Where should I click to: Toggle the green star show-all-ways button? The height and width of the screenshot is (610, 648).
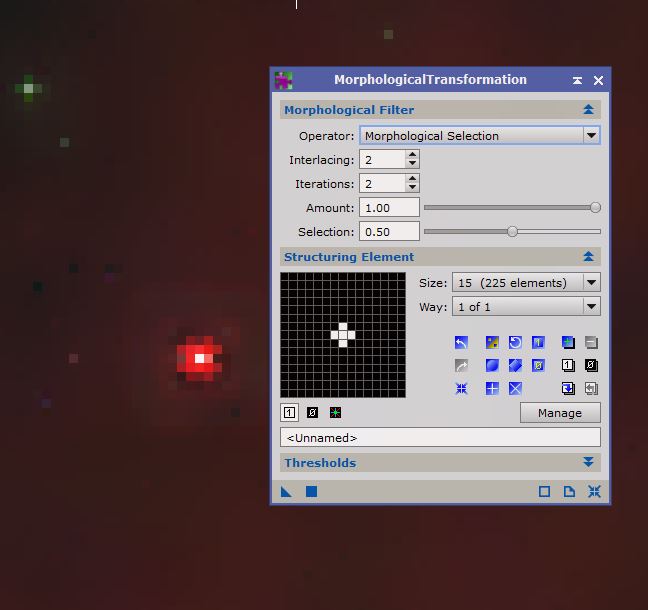(335, 412)
